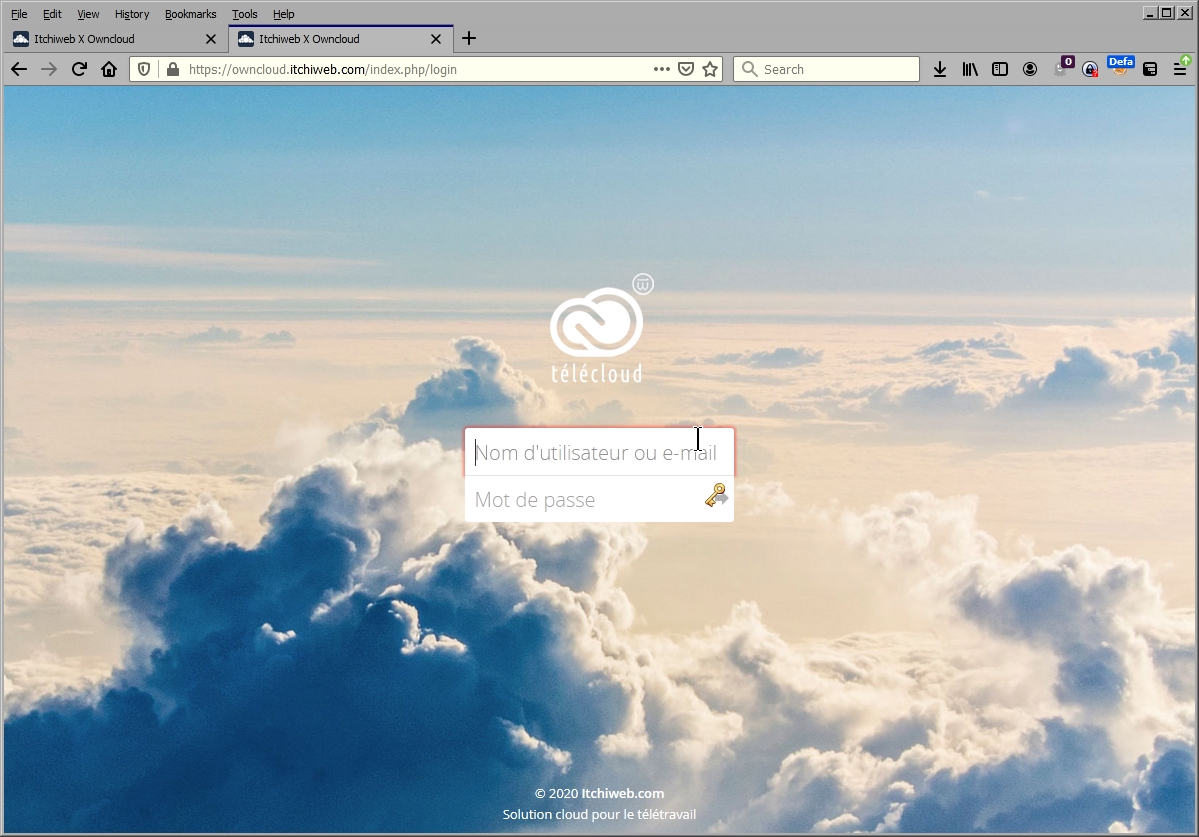The width and height of the screenshot is (1199, 837).
Task: Maximize the browser window
Action: (1167, 13)
